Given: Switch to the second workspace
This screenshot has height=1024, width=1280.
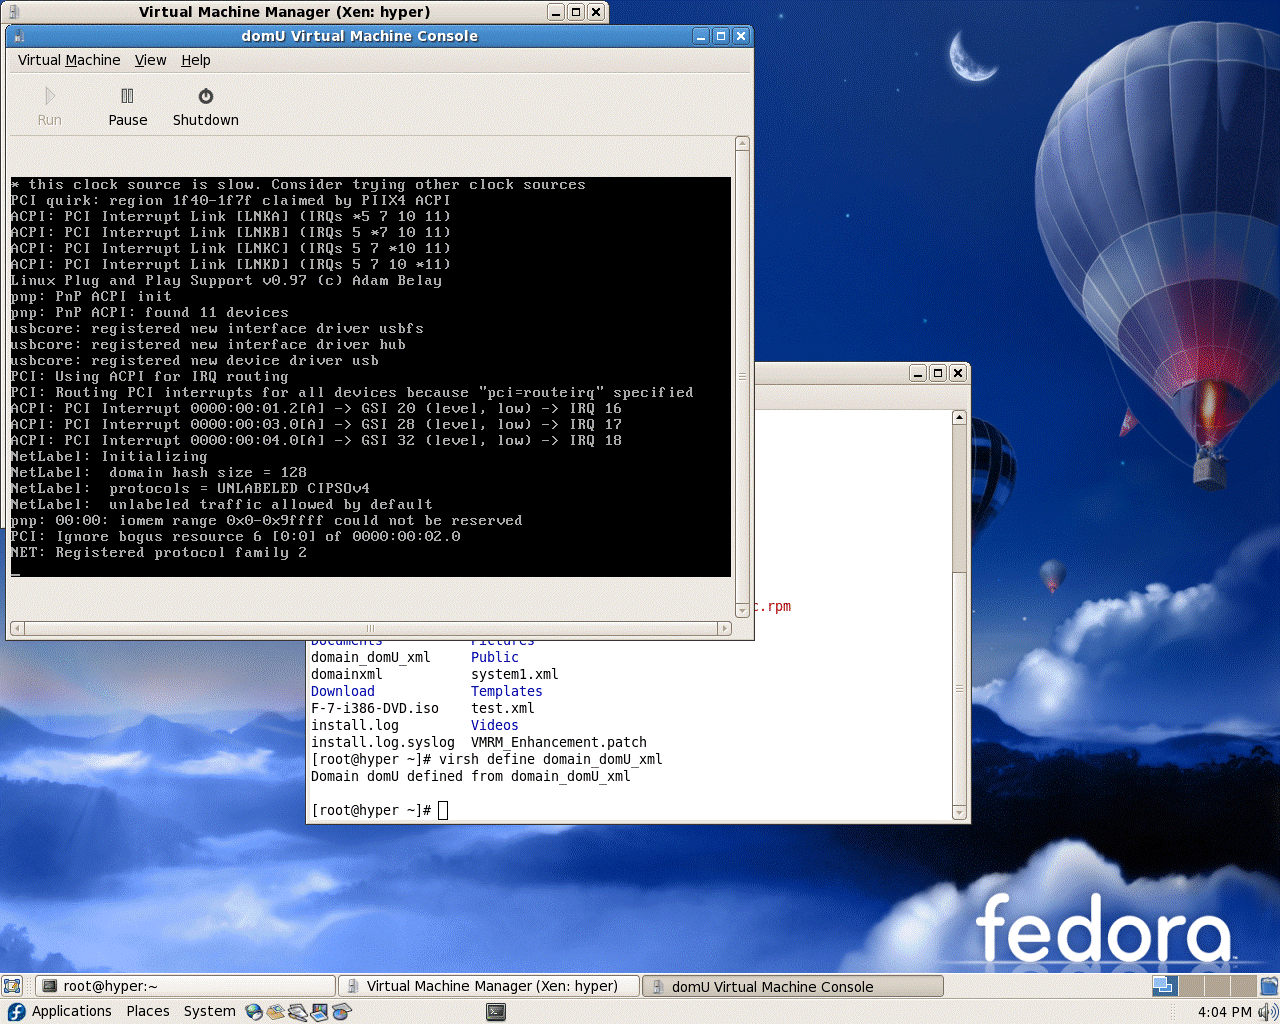Looking at the screenshot, I should click(x=1190, y=986).
